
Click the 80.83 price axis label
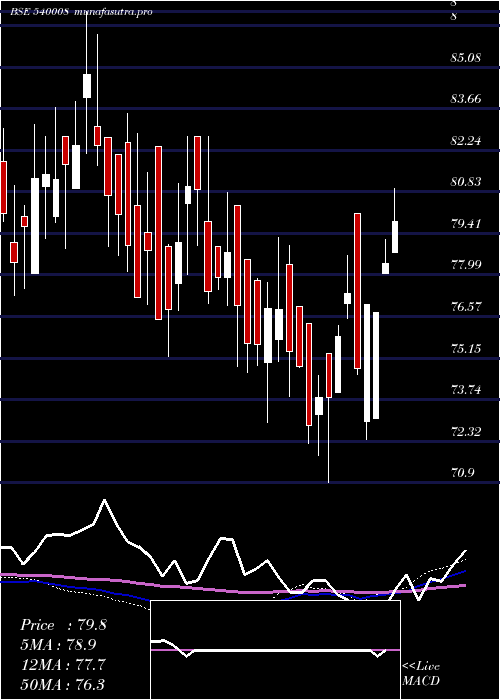(x=466, y=182)
